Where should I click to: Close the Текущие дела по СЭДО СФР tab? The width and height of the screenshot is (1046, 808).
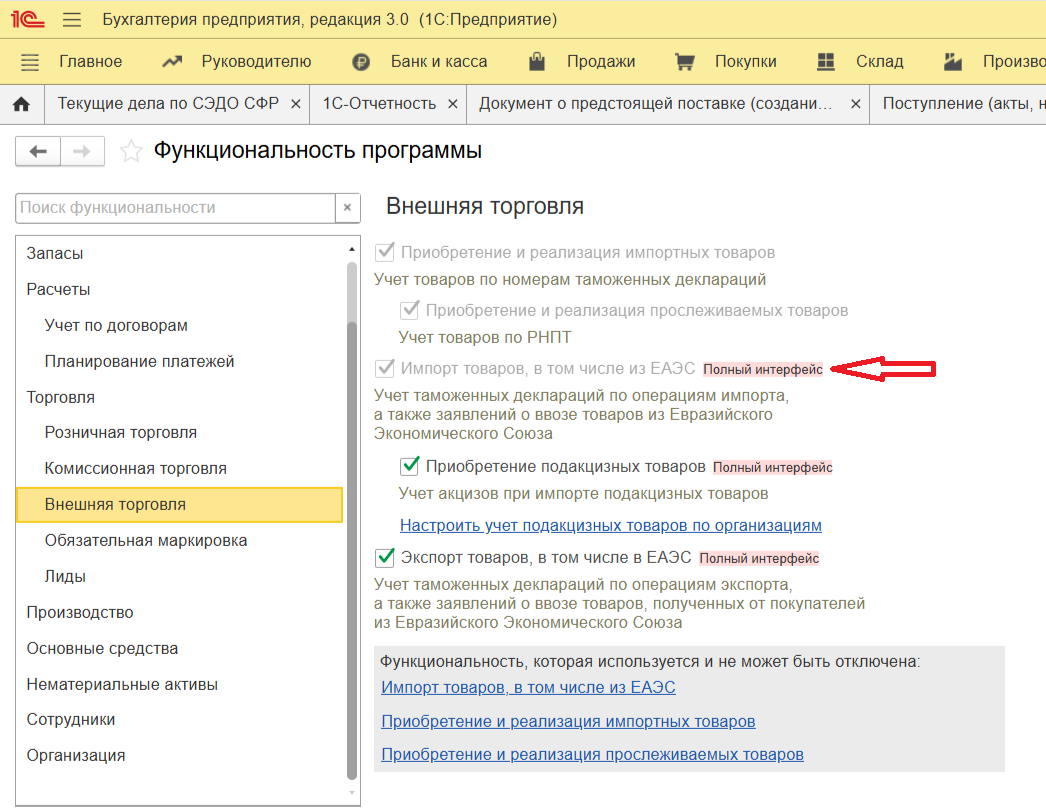click(296, 104)
